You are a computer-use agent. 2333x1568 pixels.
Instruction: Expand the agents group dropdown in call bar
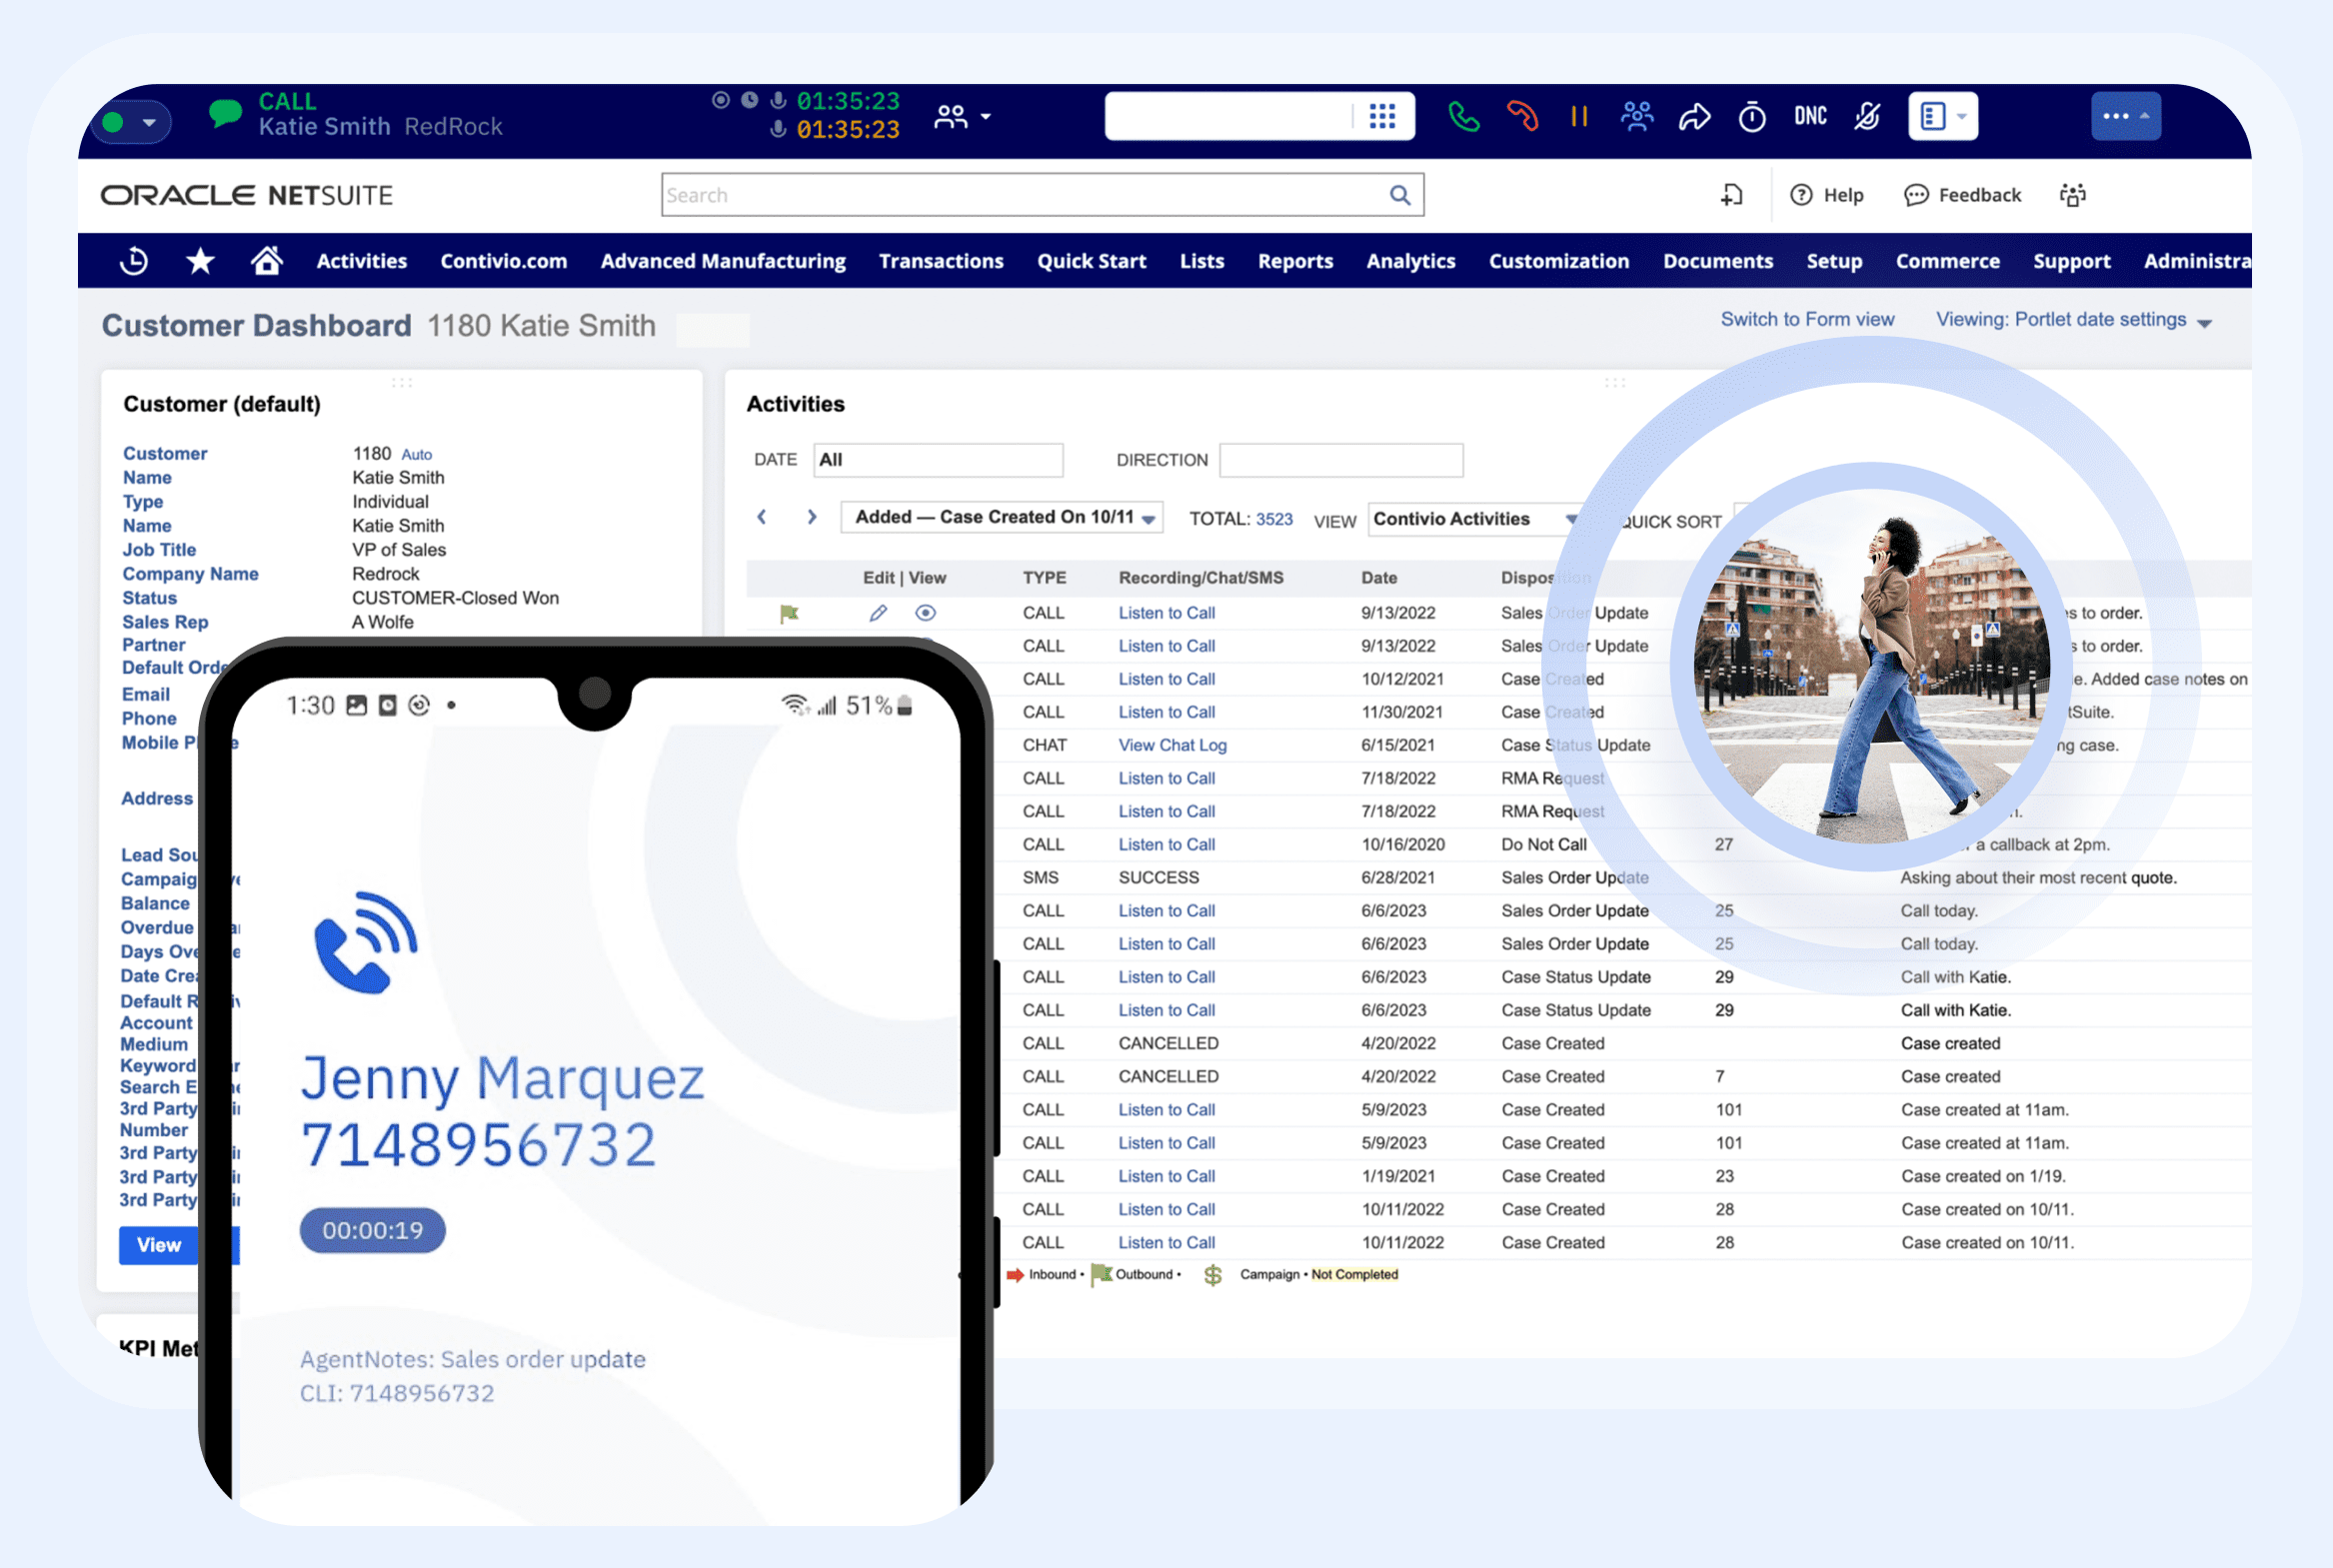(962, 117)
